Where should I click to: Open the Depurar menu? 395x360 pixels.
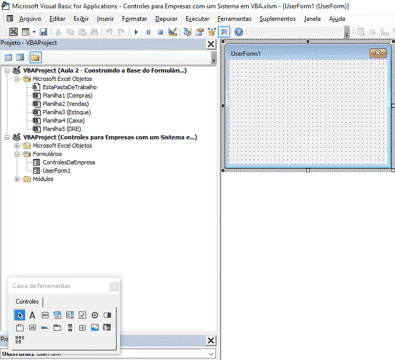point(166,19)
